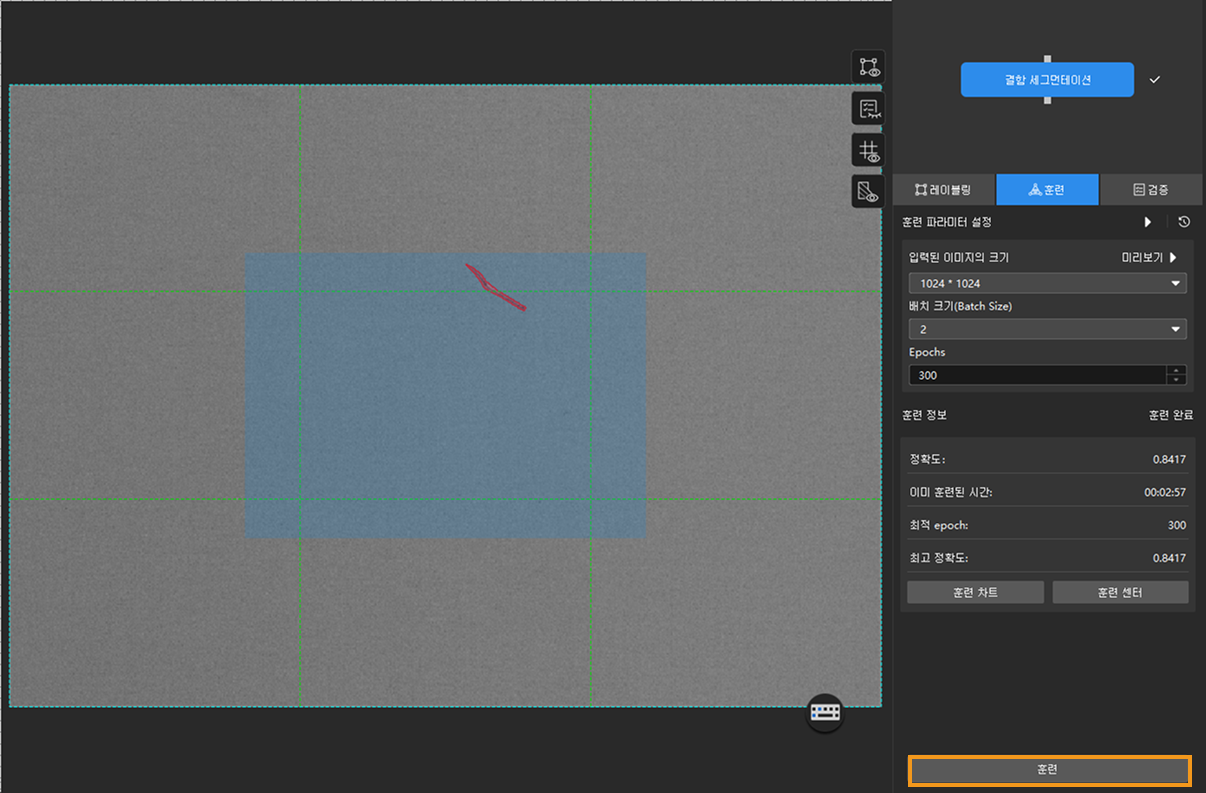Click the 최고 정확도 value 0.8417

pos(1169,558)
